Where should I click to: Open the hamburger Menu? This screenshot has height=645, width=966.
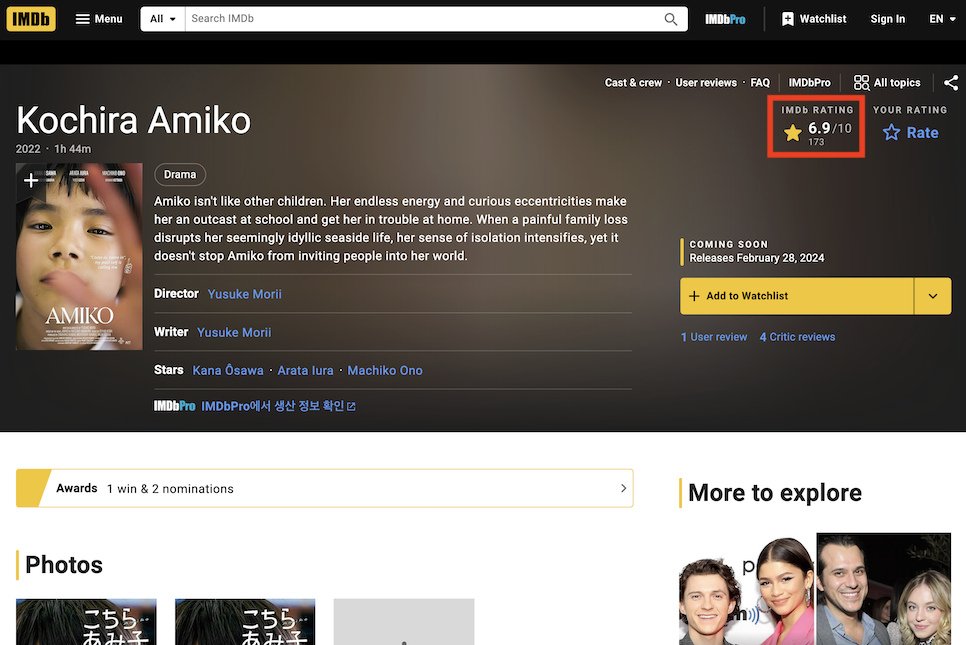[x=99, y=19]
